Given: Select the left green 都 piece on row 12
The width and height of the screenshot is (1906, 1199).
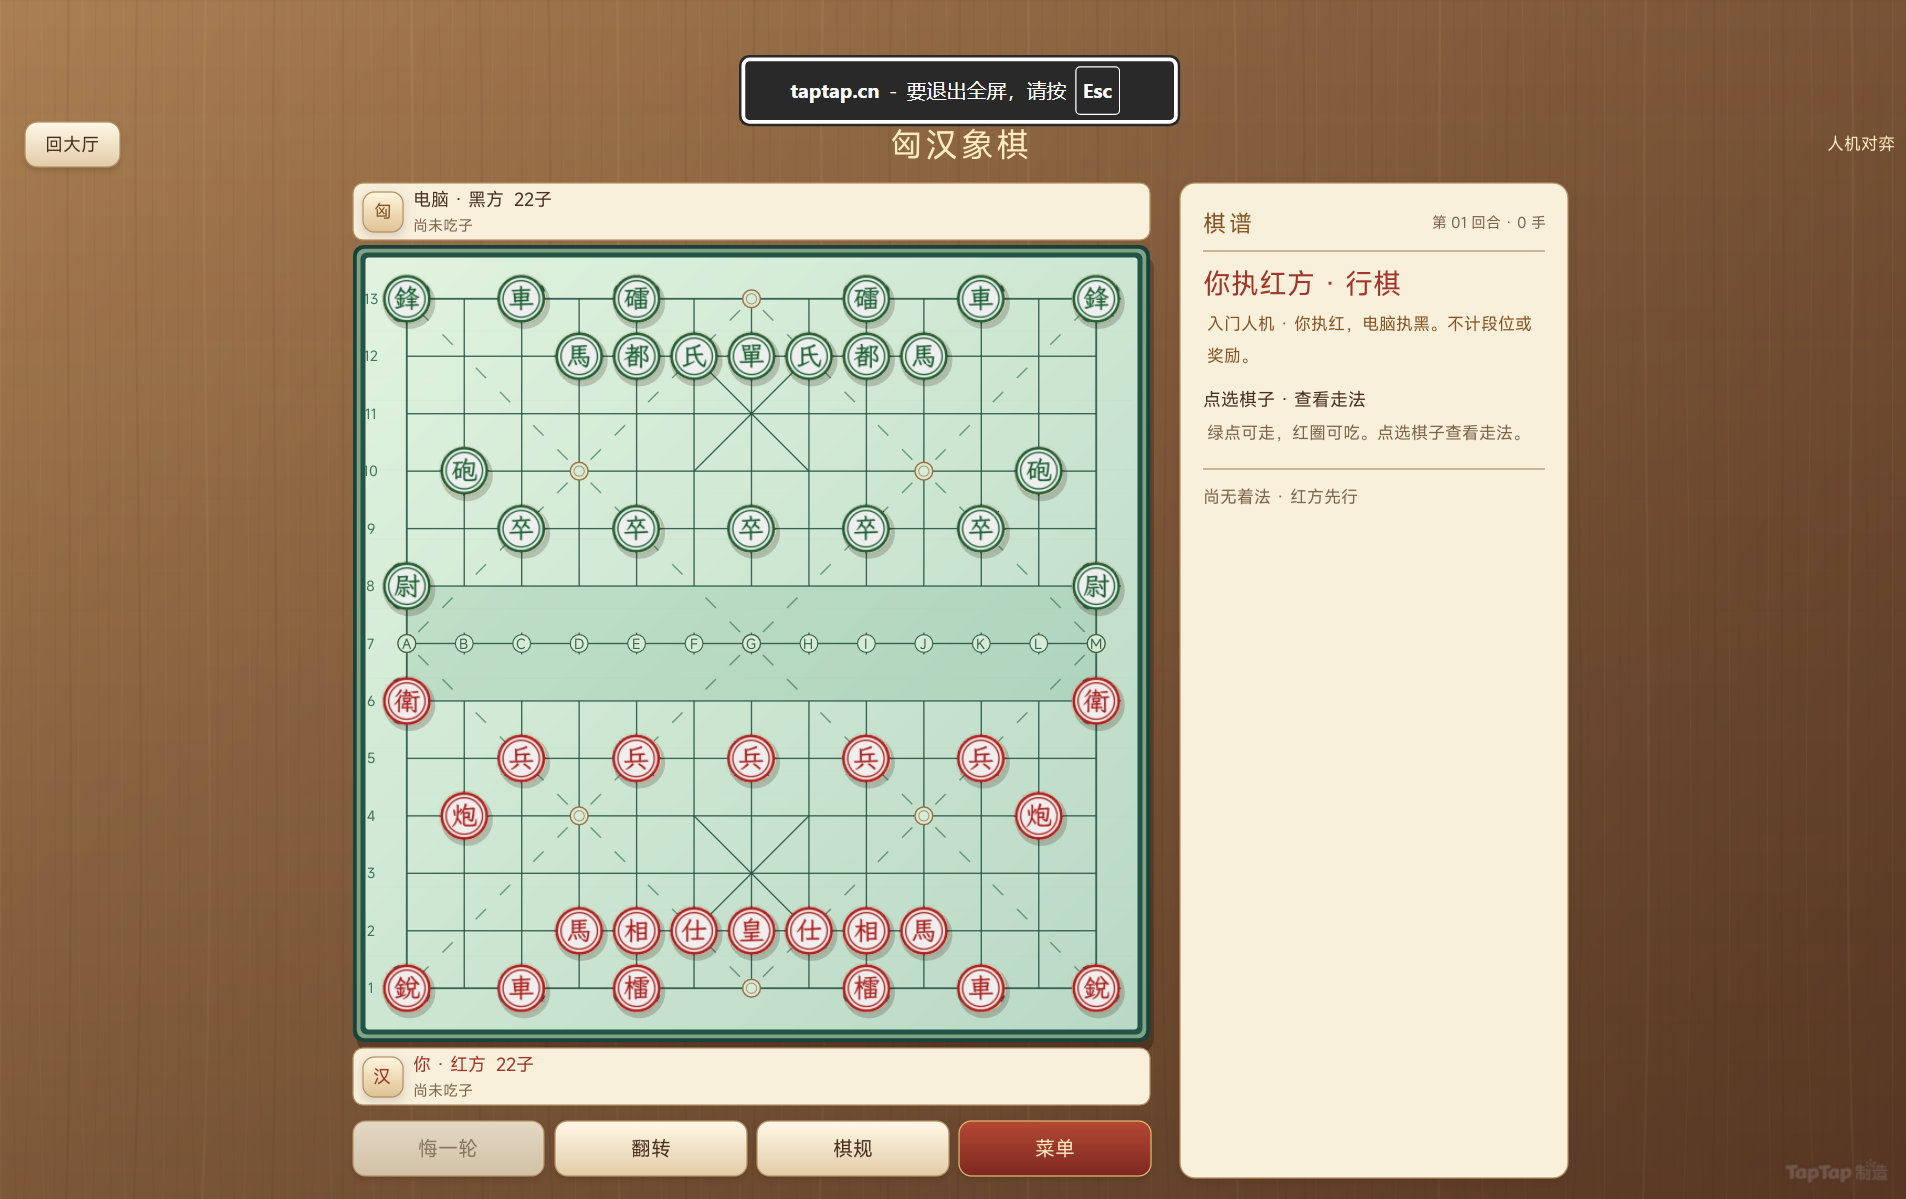Looking at the screenshot, I should (636, 356).
